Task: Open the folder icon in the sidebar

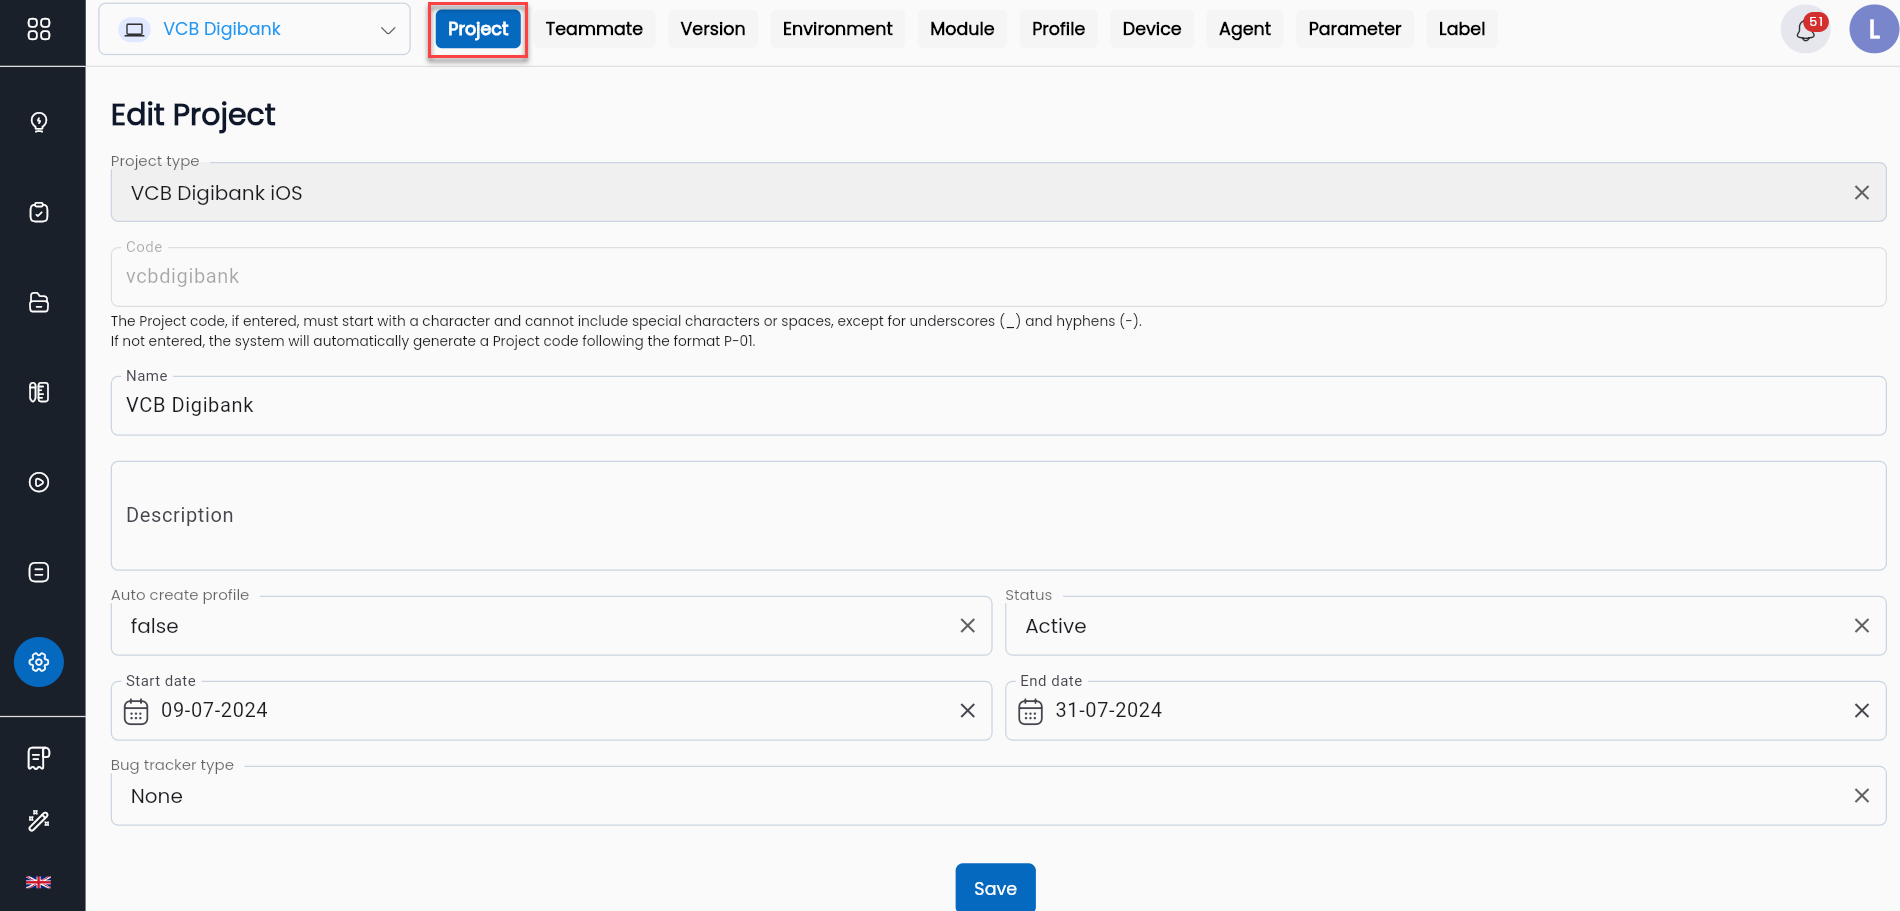Action: coord(39,302)
